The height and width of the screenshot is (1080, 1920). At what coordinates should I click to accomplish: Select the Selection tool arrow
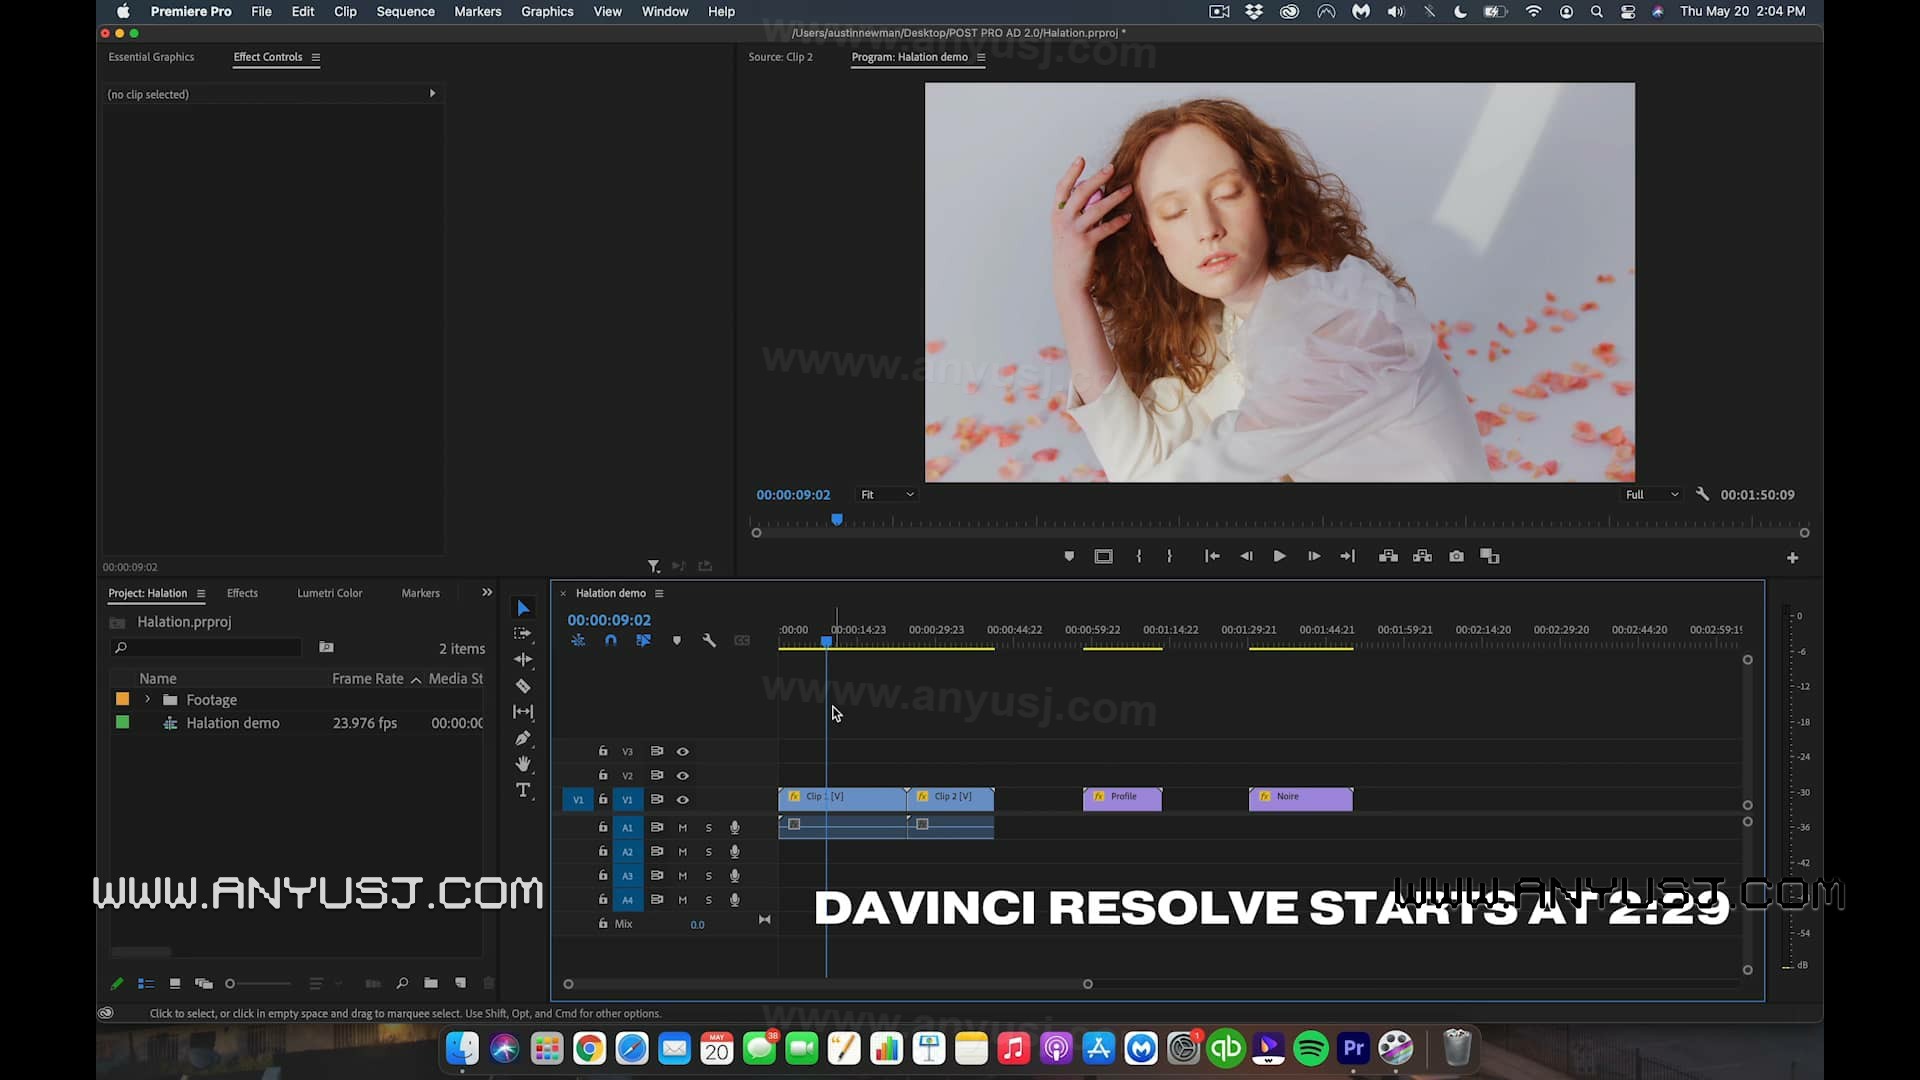click(x=523, y=608)
